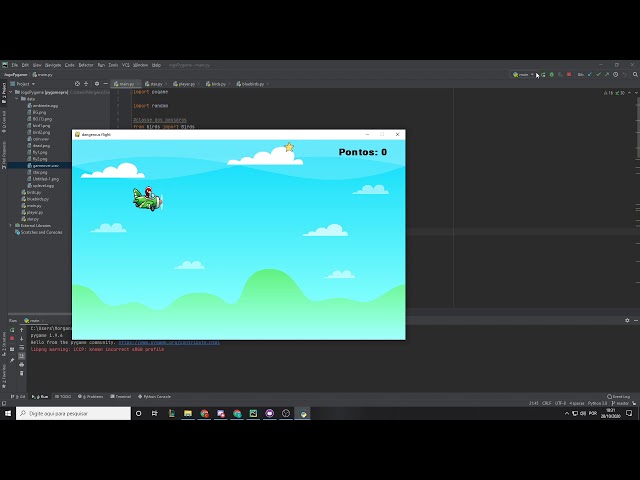Open the Refactor menu

point(86,65)
